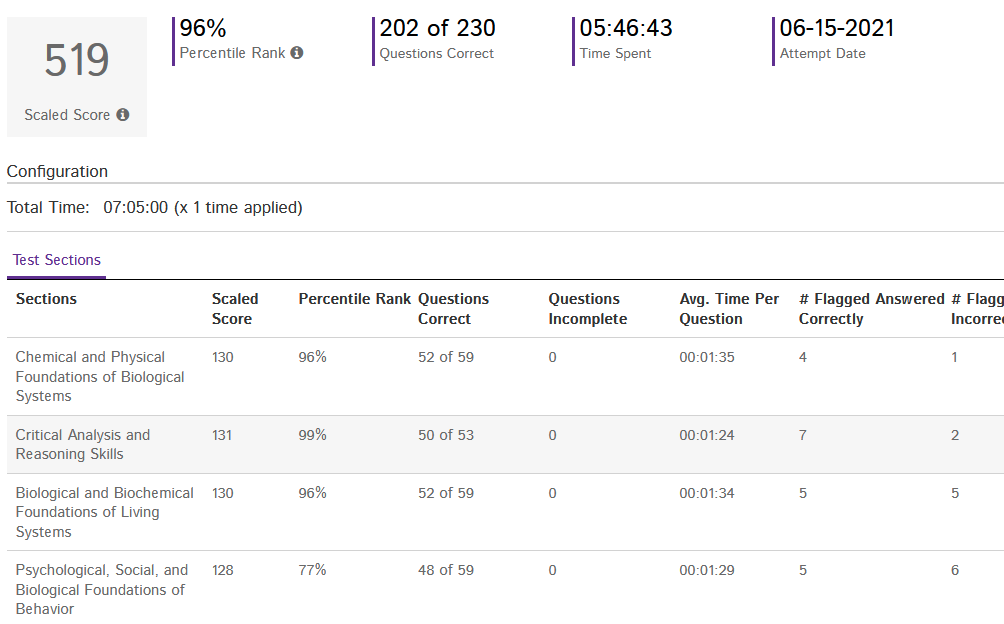Sort by Percentile Rank column header

point(354,299)
